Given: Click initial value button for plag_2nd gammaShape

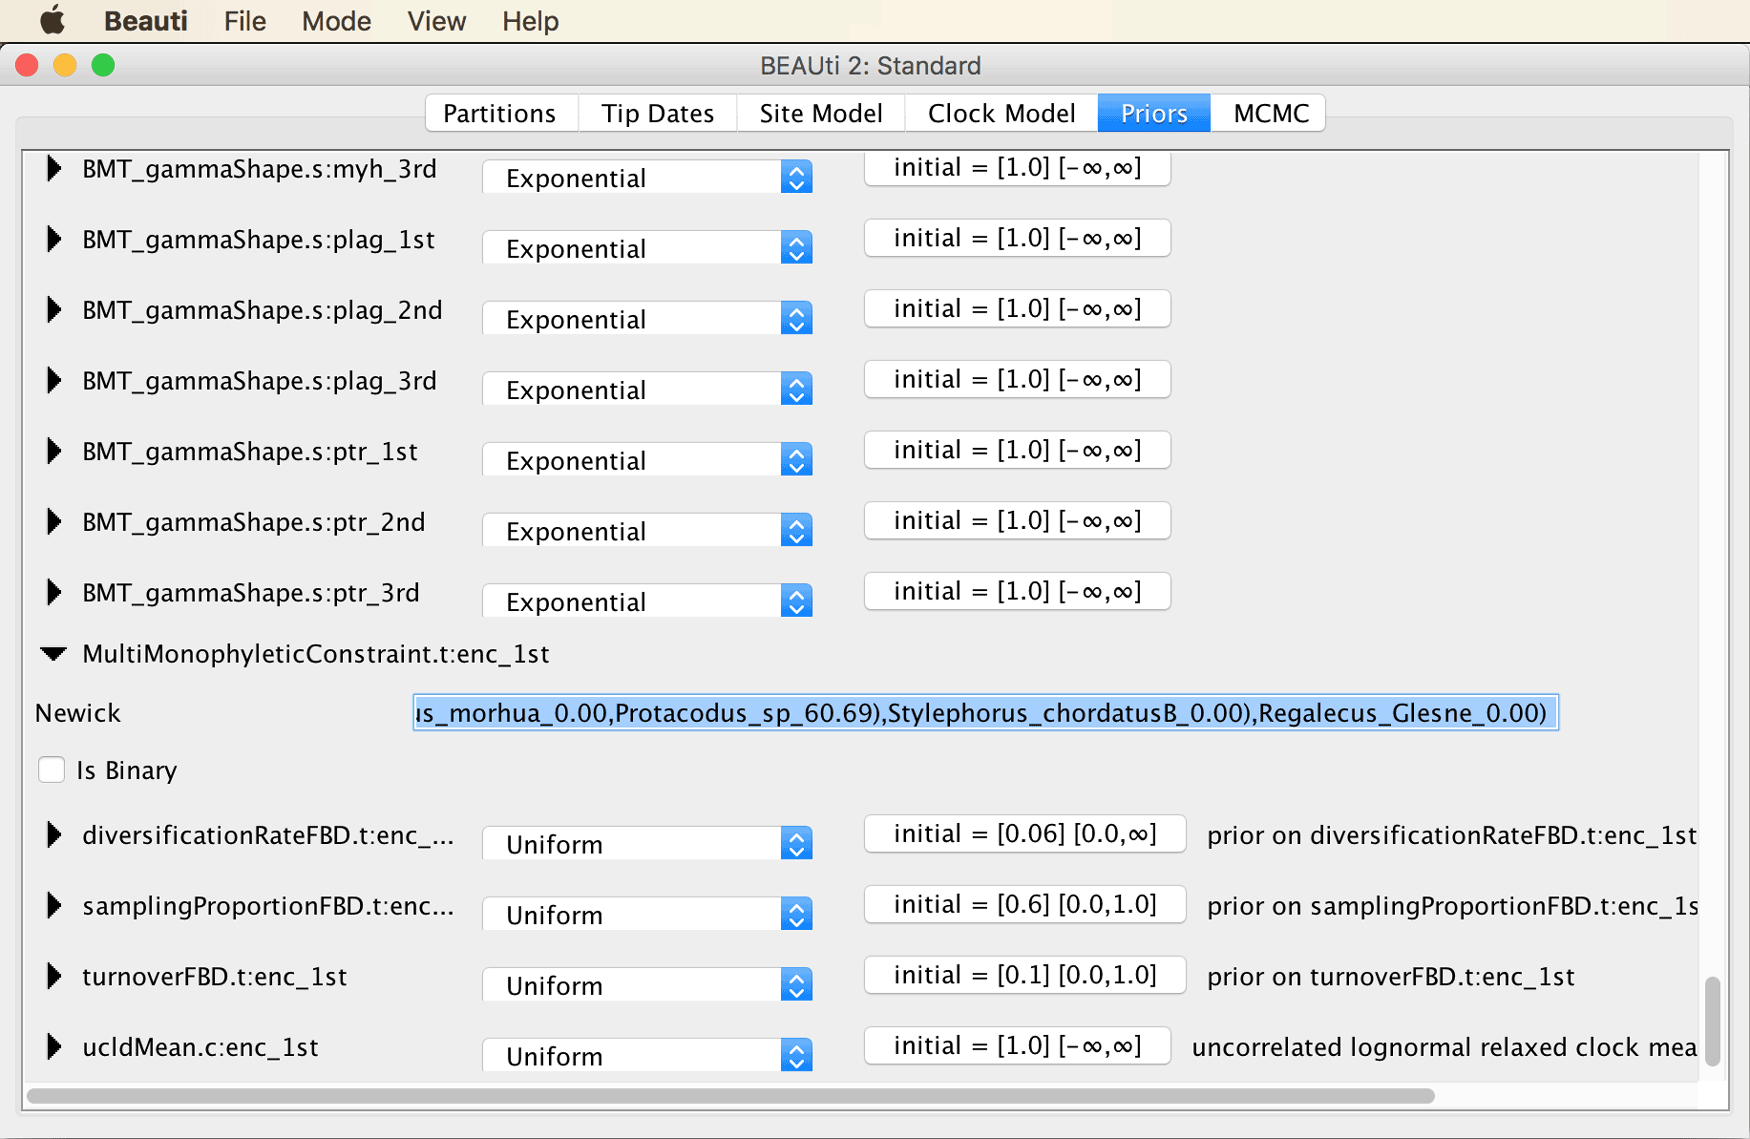Looking at the screenshot, I should click(1017, 309).
